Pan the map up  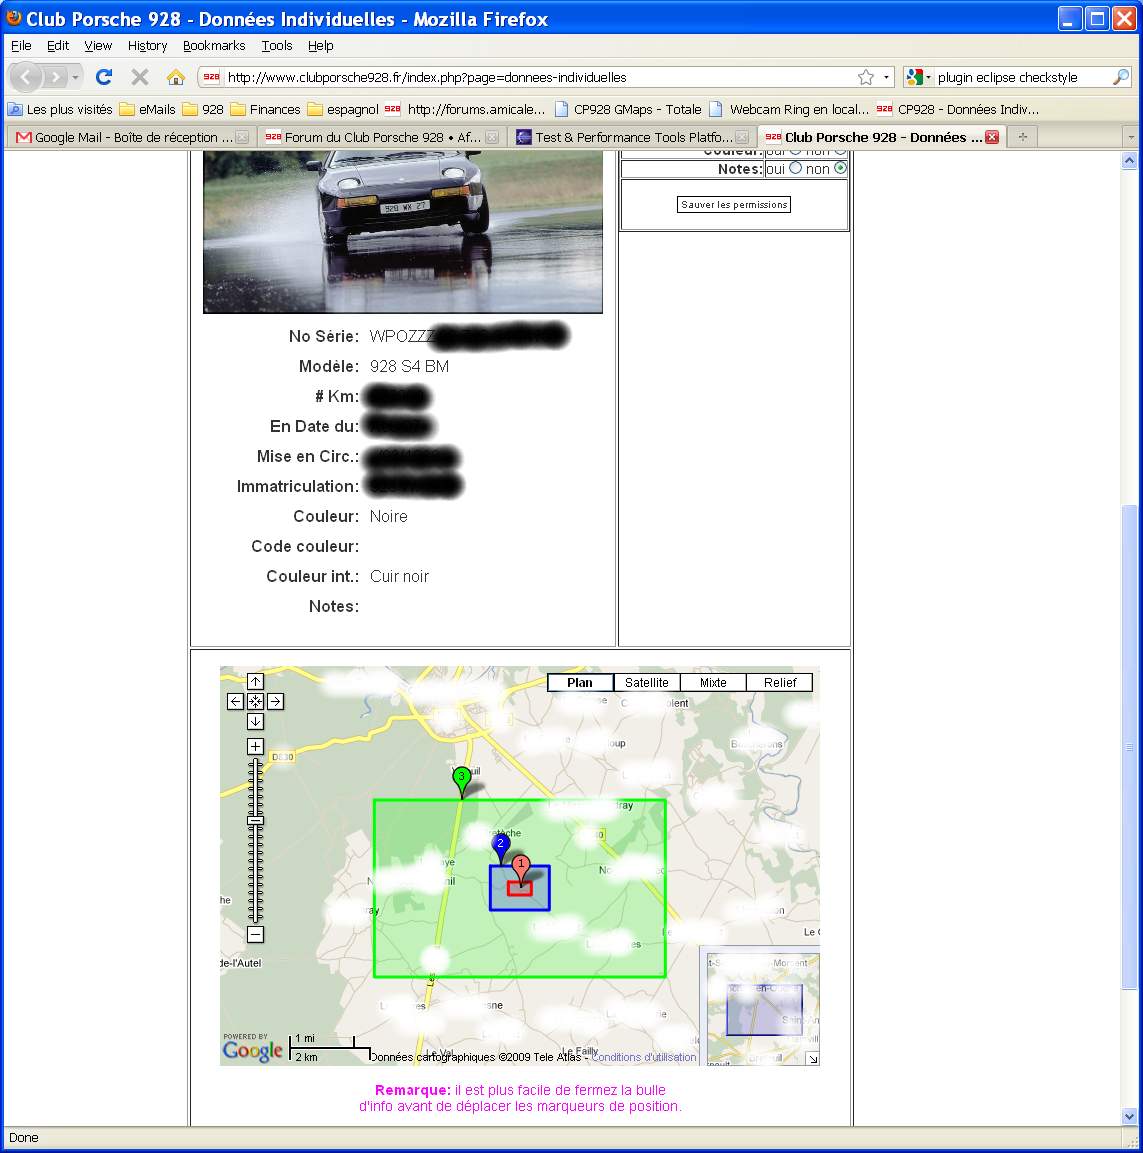tap(255, 682)
